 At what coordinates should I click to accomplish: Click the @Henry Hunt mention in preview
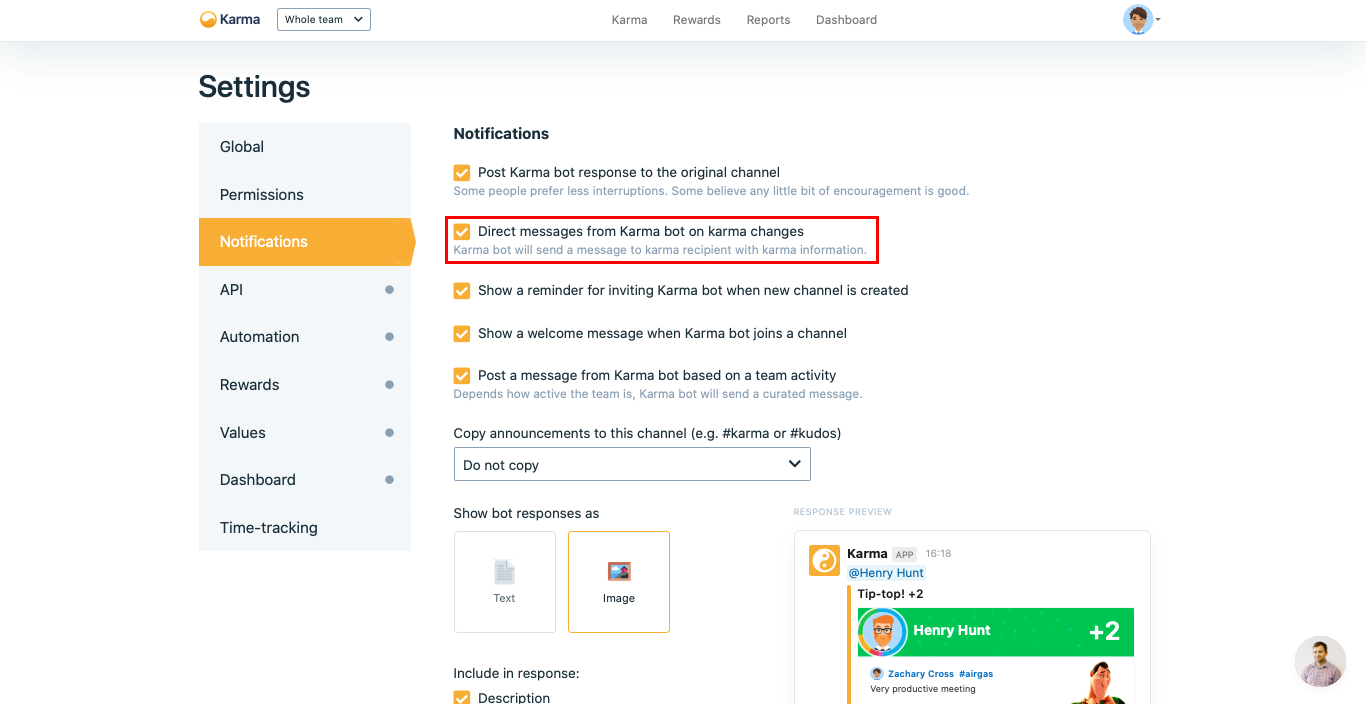886,573
